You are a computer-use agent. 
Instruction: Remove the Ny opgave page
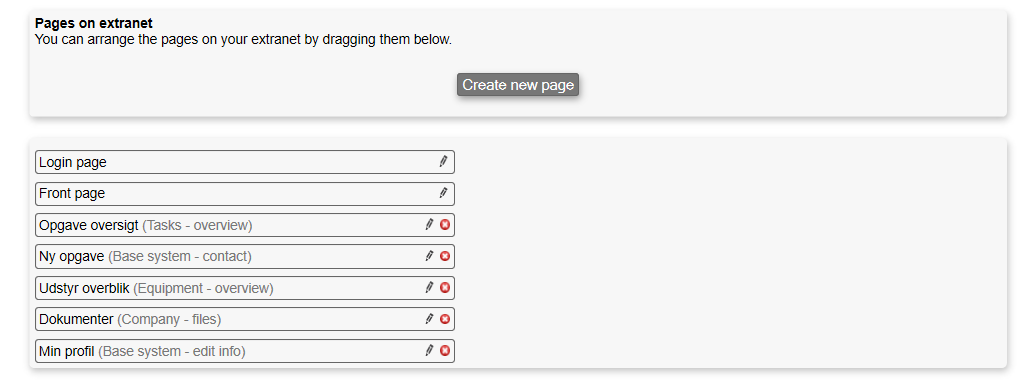click(x=445, y=256)
